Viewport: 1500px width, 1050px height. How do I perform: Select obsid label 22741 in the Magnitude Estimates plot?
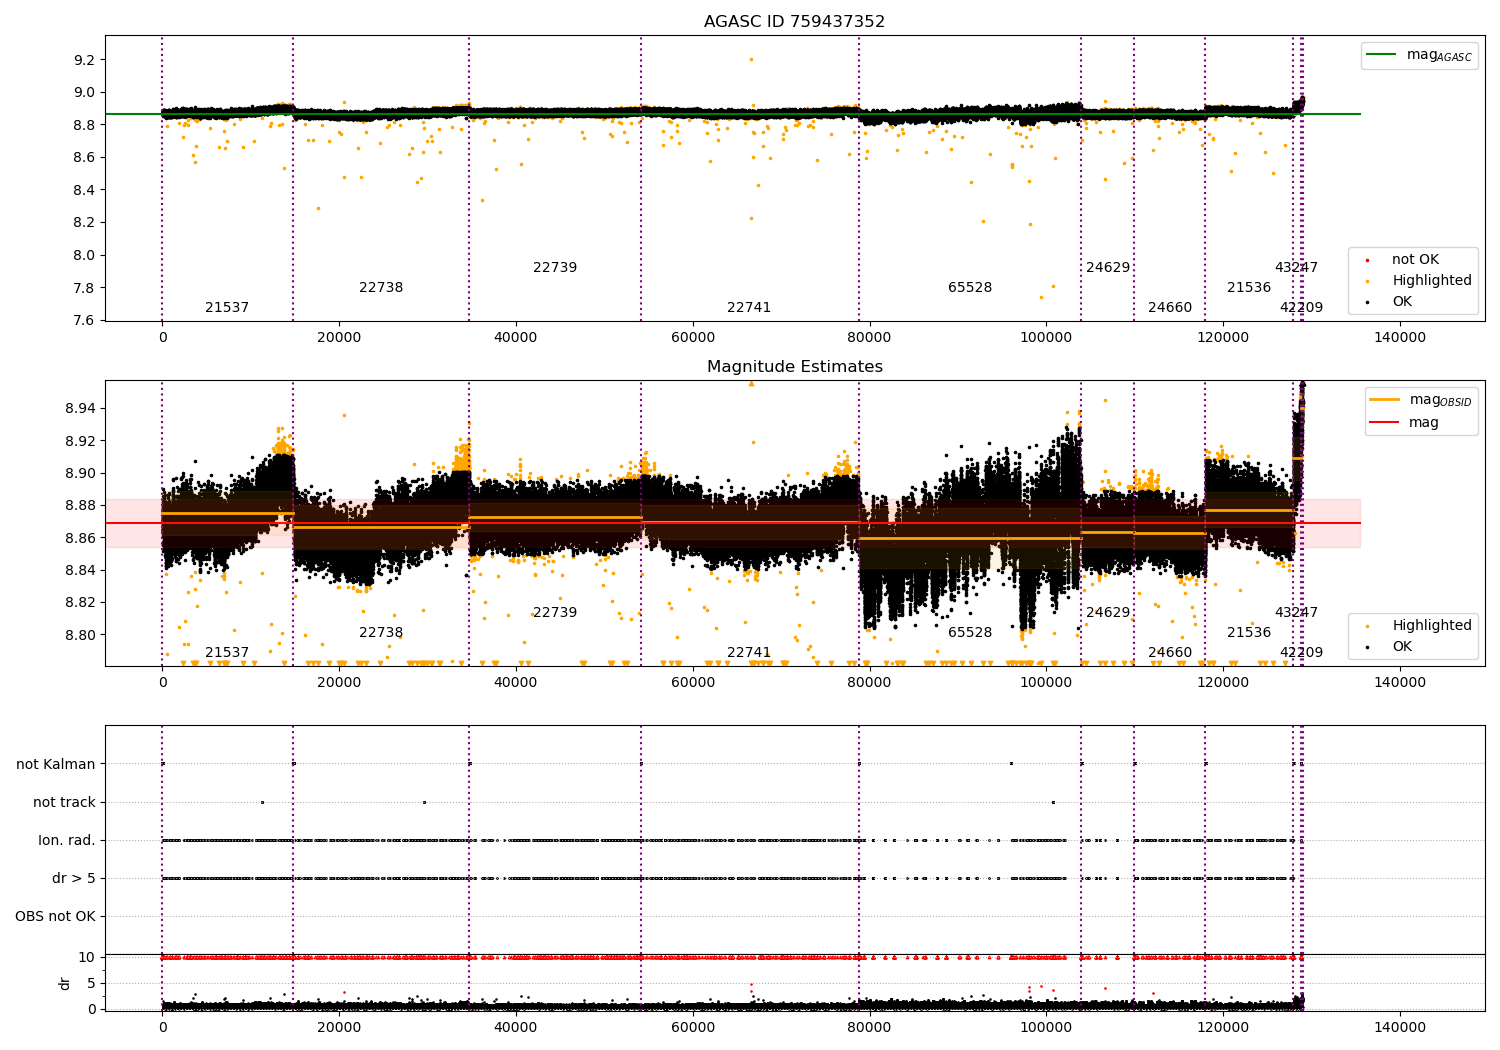[749, 652]
